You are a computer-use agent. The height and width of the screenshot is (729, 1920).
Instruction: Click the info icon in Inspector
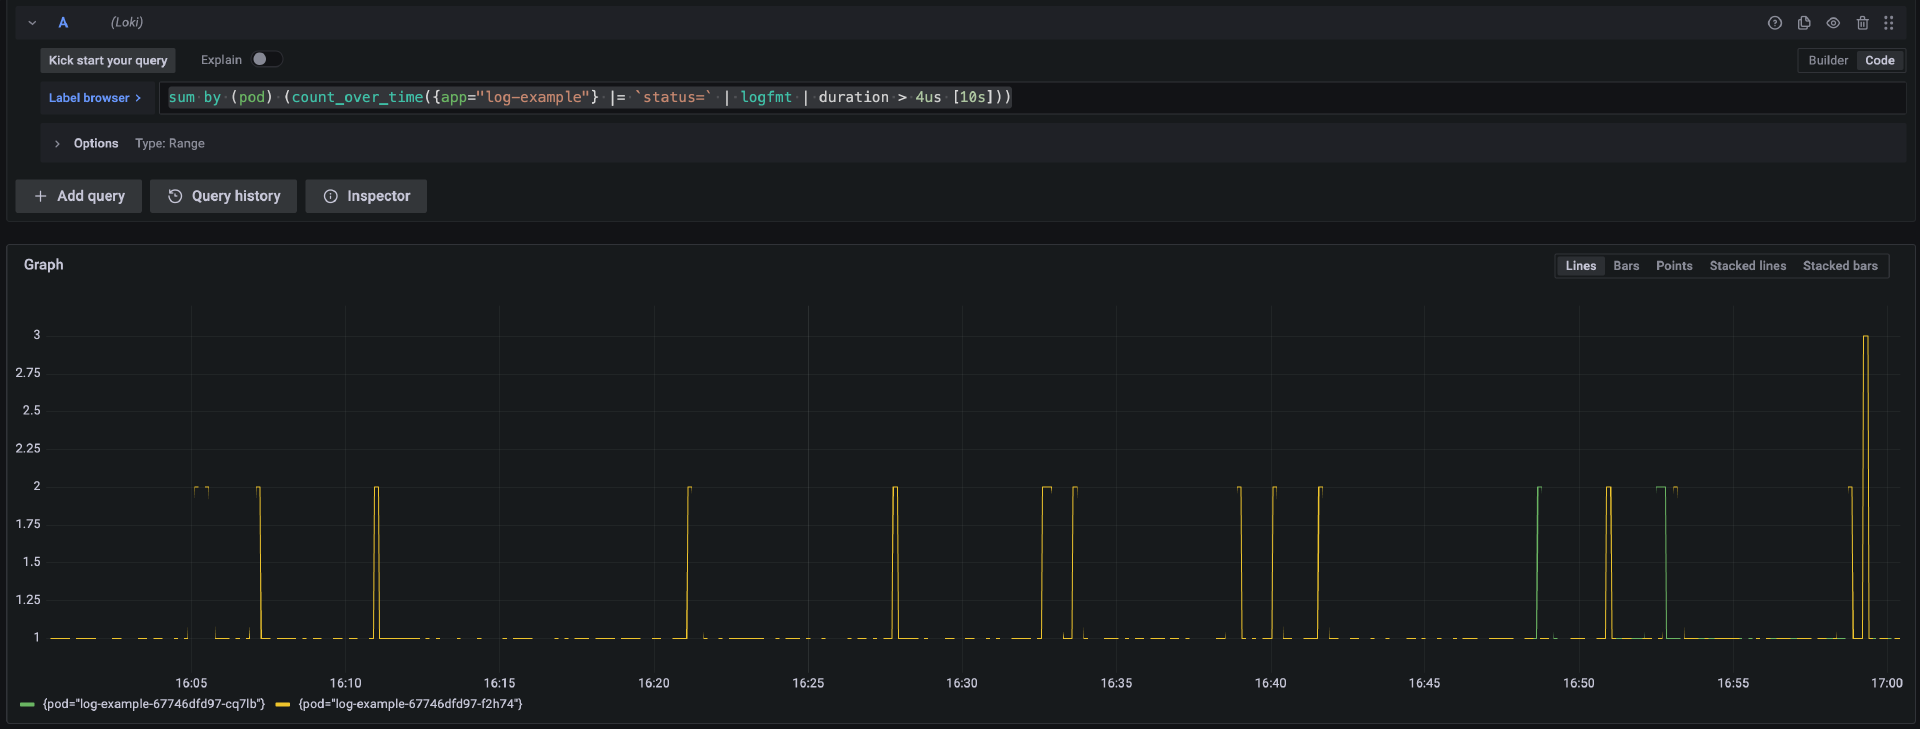(331, 196)
